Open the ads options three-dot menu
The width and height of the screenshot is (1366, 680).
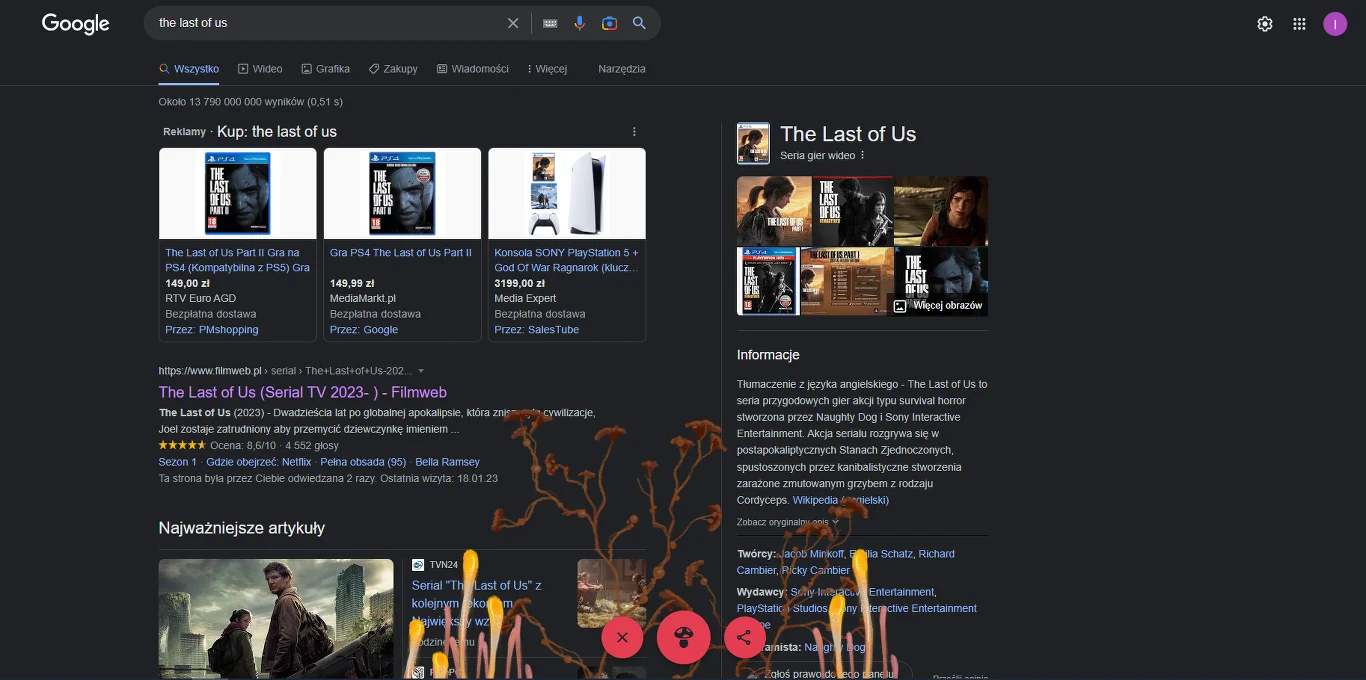[634, 132]
